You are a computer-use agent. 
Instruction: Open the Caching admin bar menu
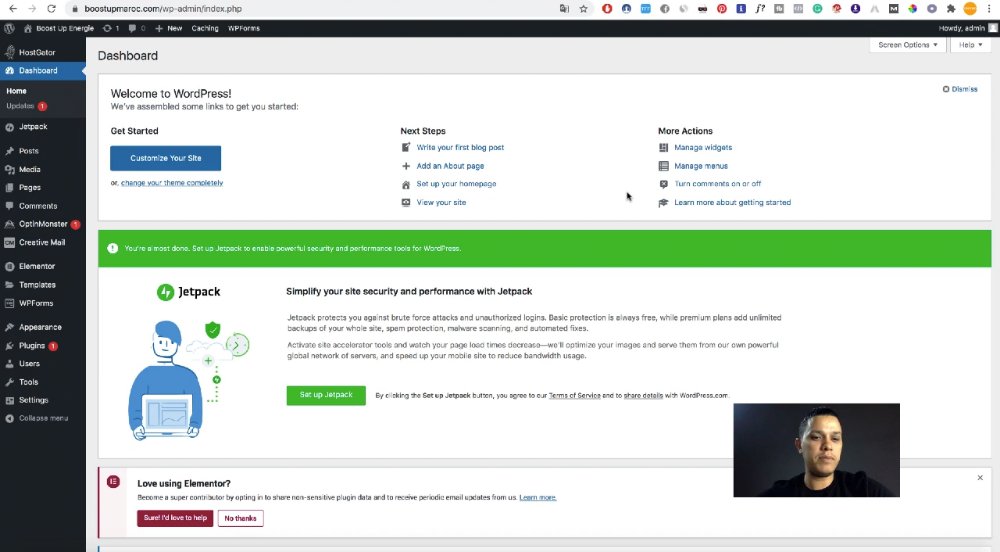[205, 28]
